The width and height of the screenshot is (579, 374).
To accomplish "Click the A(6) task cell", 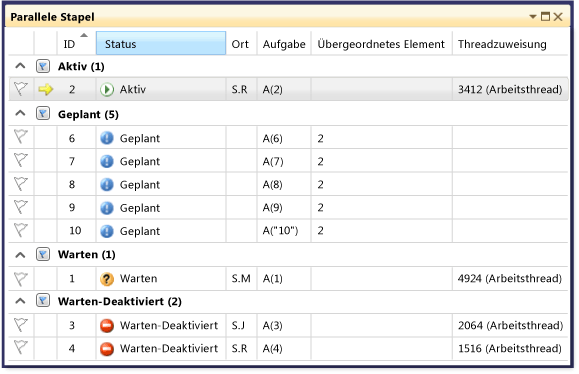I will (x=284, y=138).
